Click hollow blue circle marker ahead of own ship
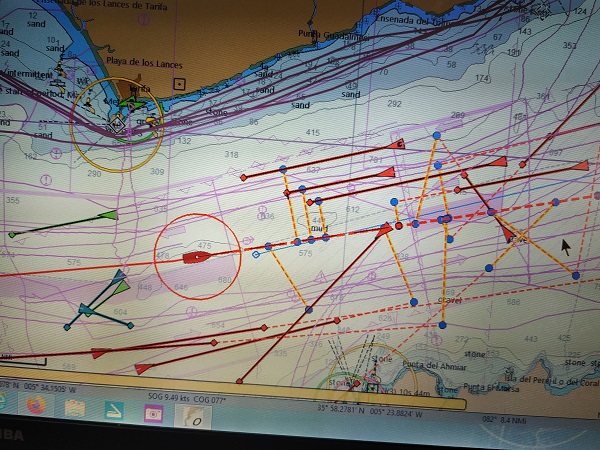This screenshot has width=600, height=450. coord(256,254)
